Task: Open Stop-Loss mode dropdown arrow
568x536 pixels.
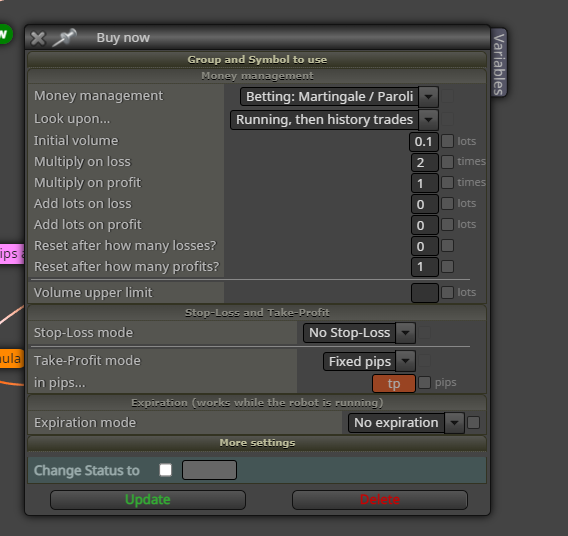Action: (x=405, y=333)
